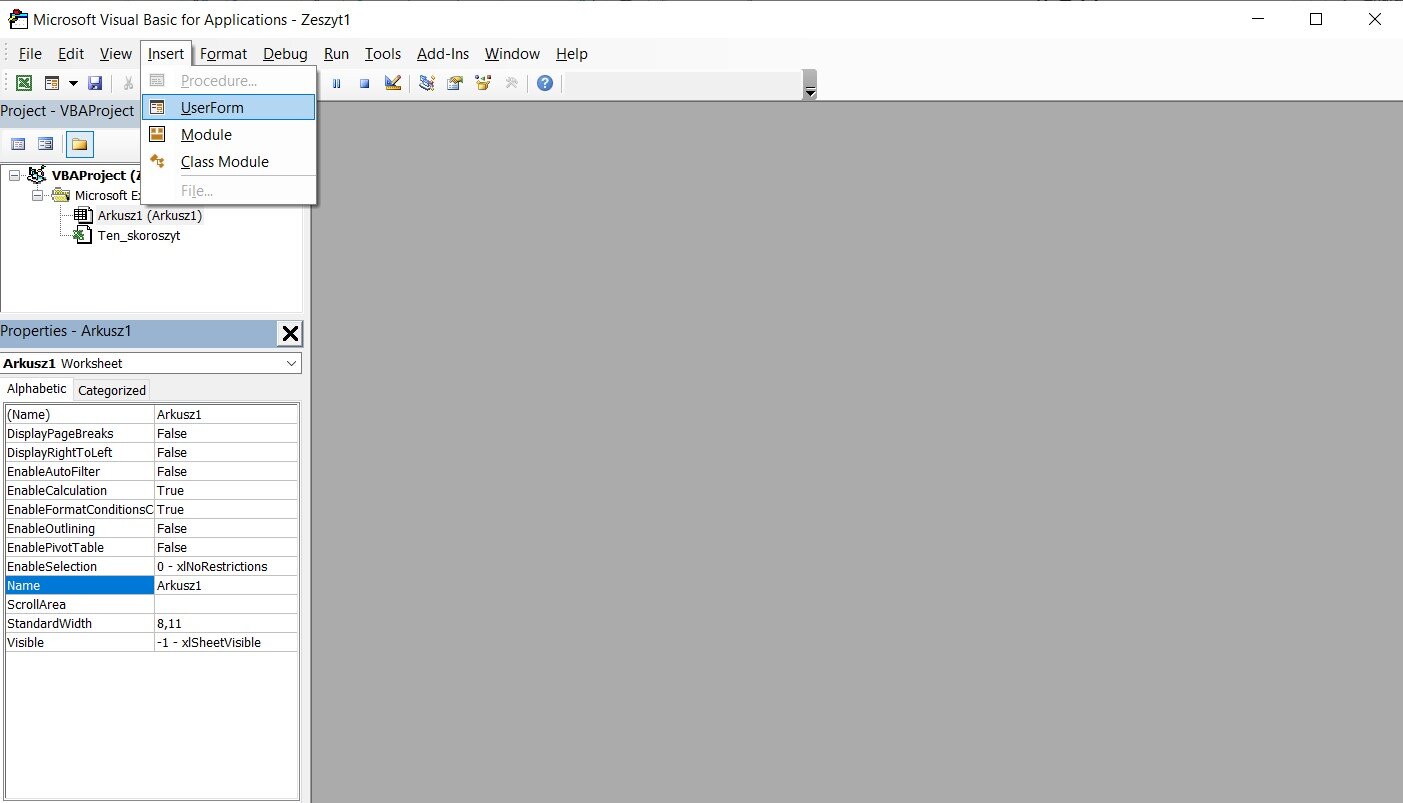Close the open Insert menu
This screenshot has width=1403, height=803.
[x=166, y=54]
